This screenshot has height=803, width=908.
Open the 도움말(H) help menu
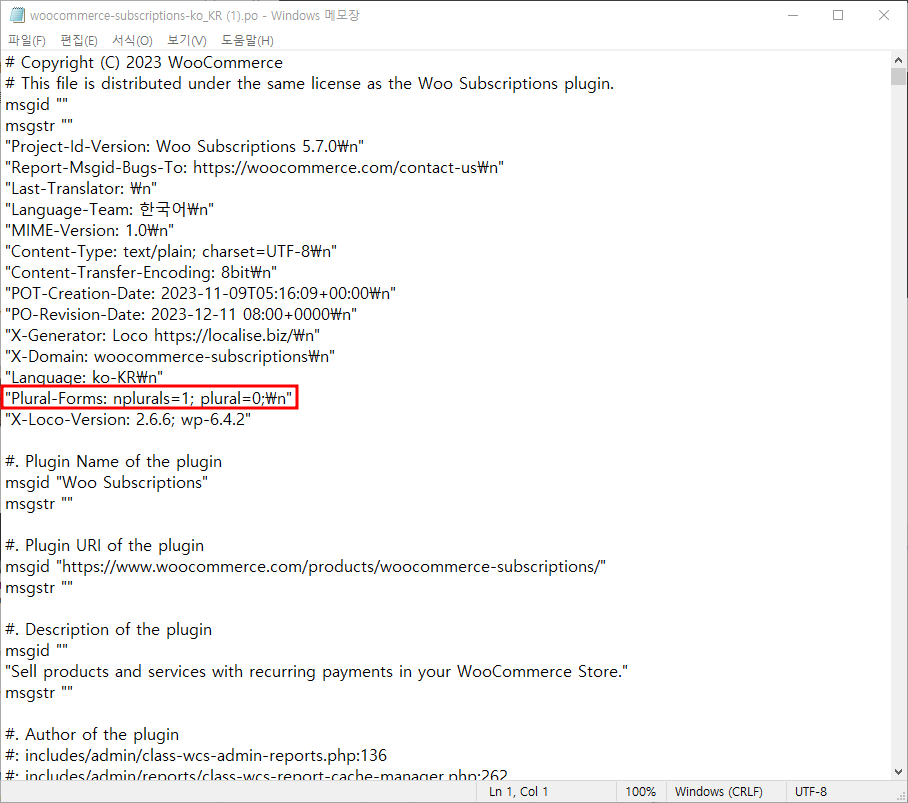247,41
